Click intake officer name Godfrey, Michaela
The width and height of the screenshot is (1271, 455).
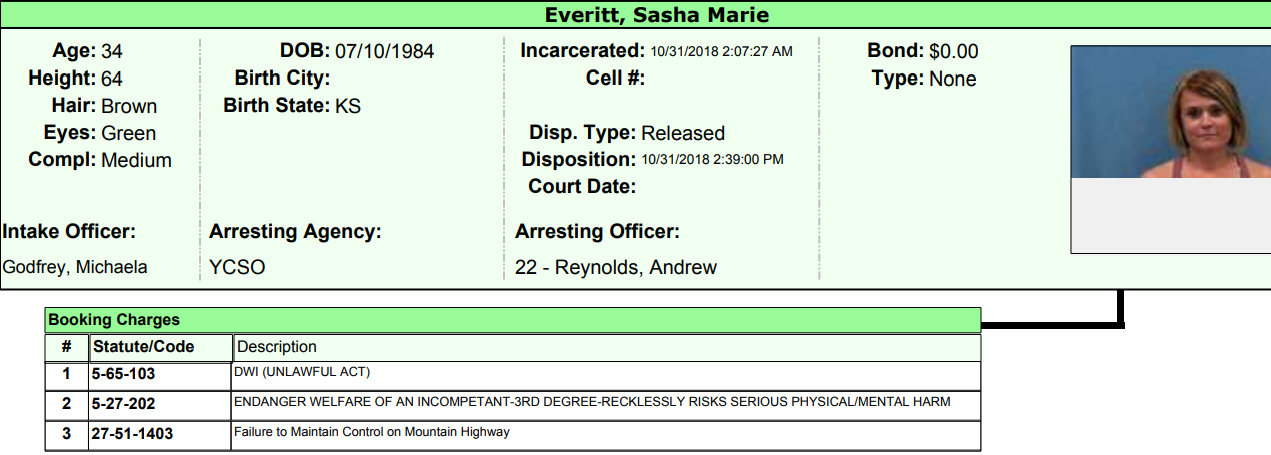click(x=75, y=267)
